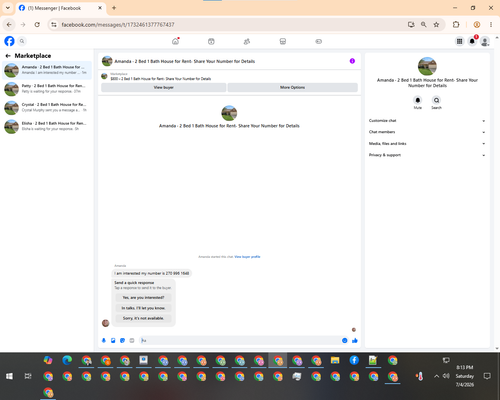500x400 pixels.
Task: Expand Media, files and links section
Action: pos(427,144)
